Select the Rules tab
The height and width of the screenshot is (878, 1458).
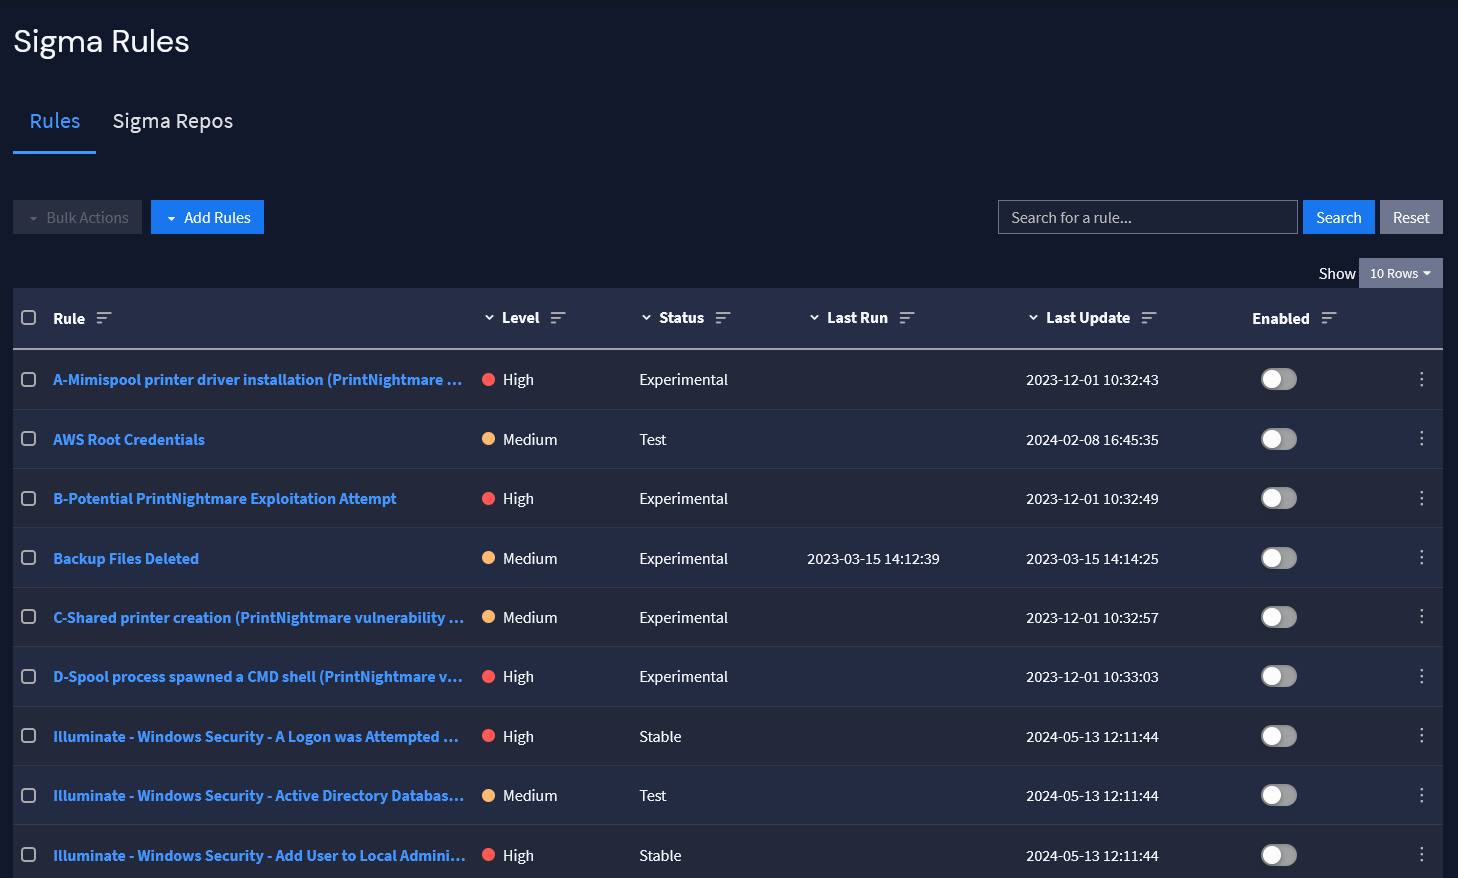coord(55,121)
